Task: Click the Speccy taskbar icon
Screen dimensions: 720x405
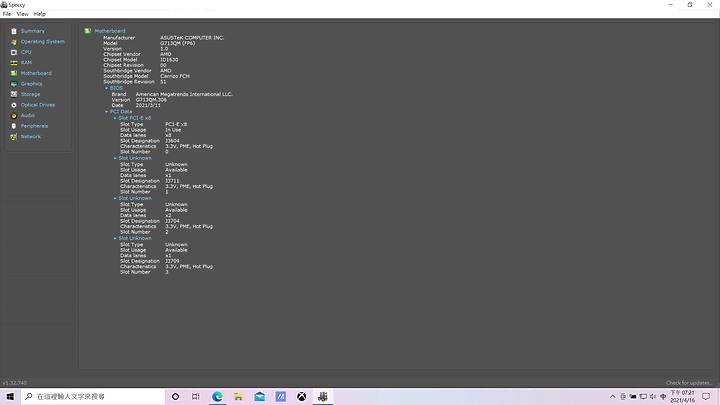Action: [323, 396]
